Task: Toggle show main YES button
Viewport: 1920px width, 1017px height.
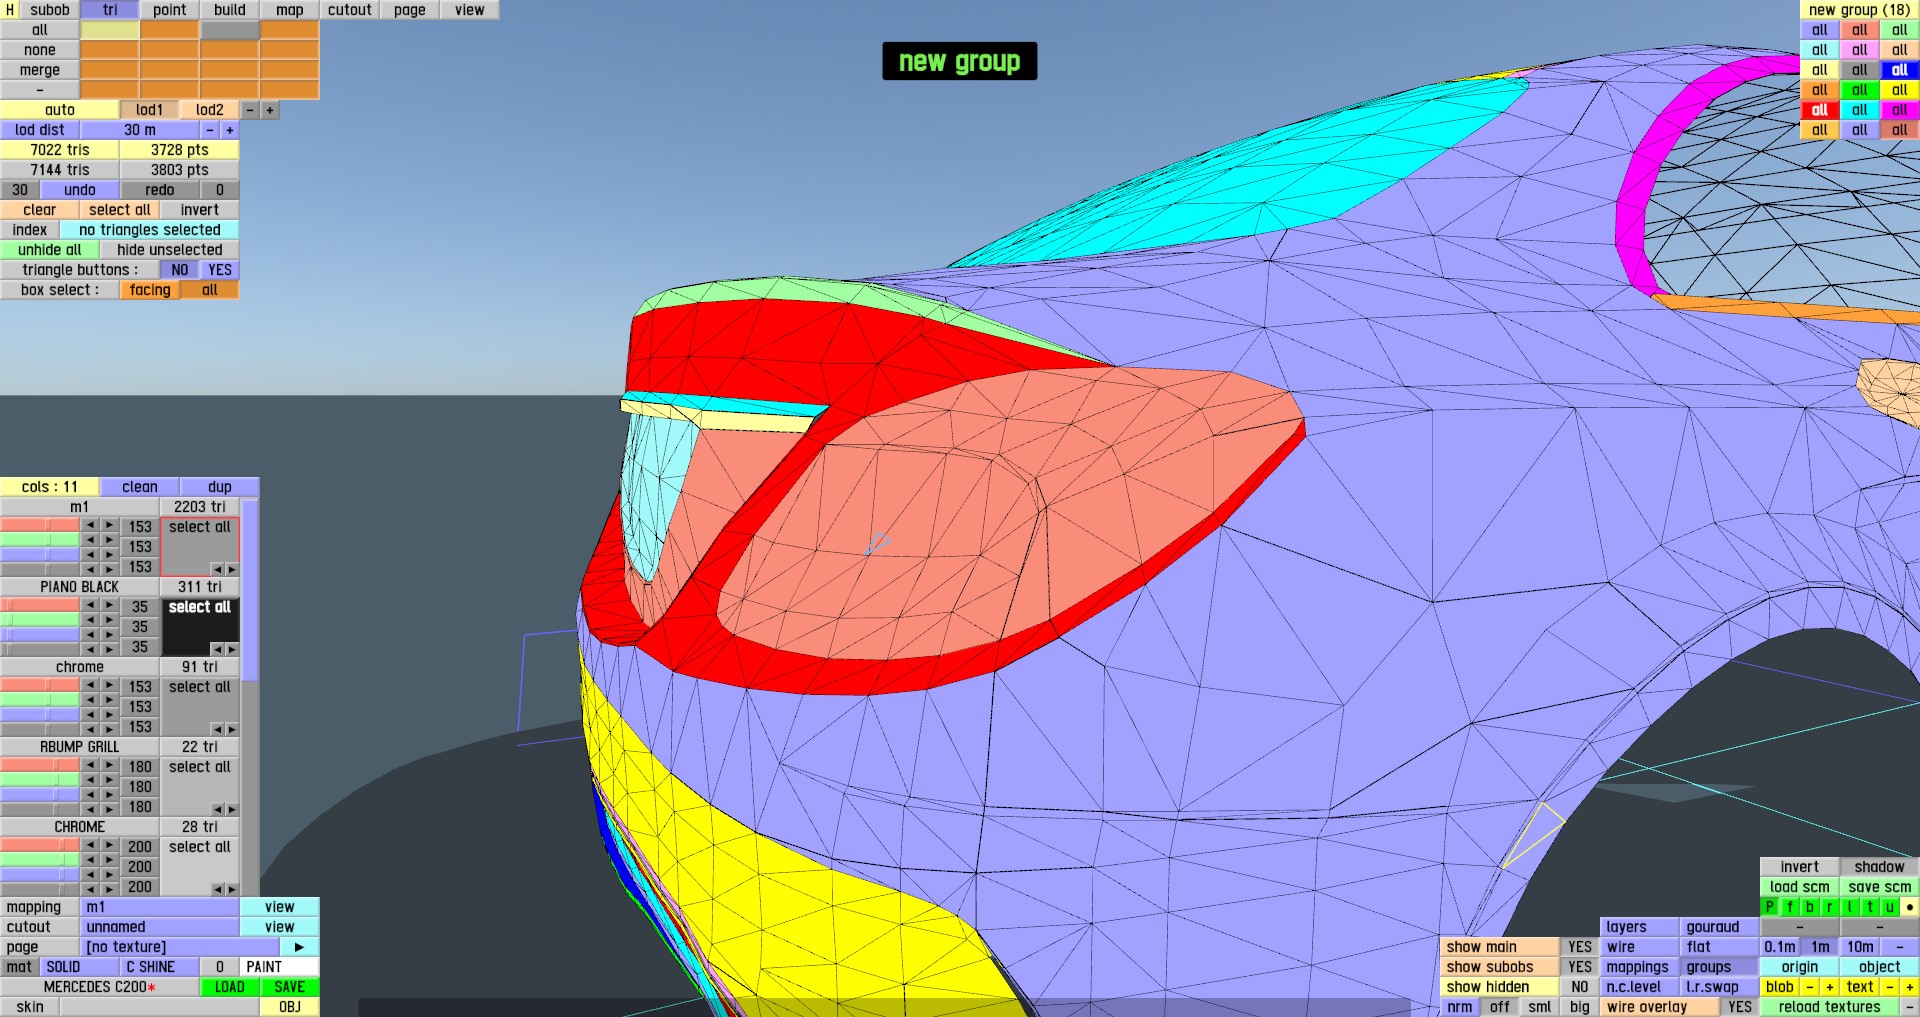Action: (1580, 947)
